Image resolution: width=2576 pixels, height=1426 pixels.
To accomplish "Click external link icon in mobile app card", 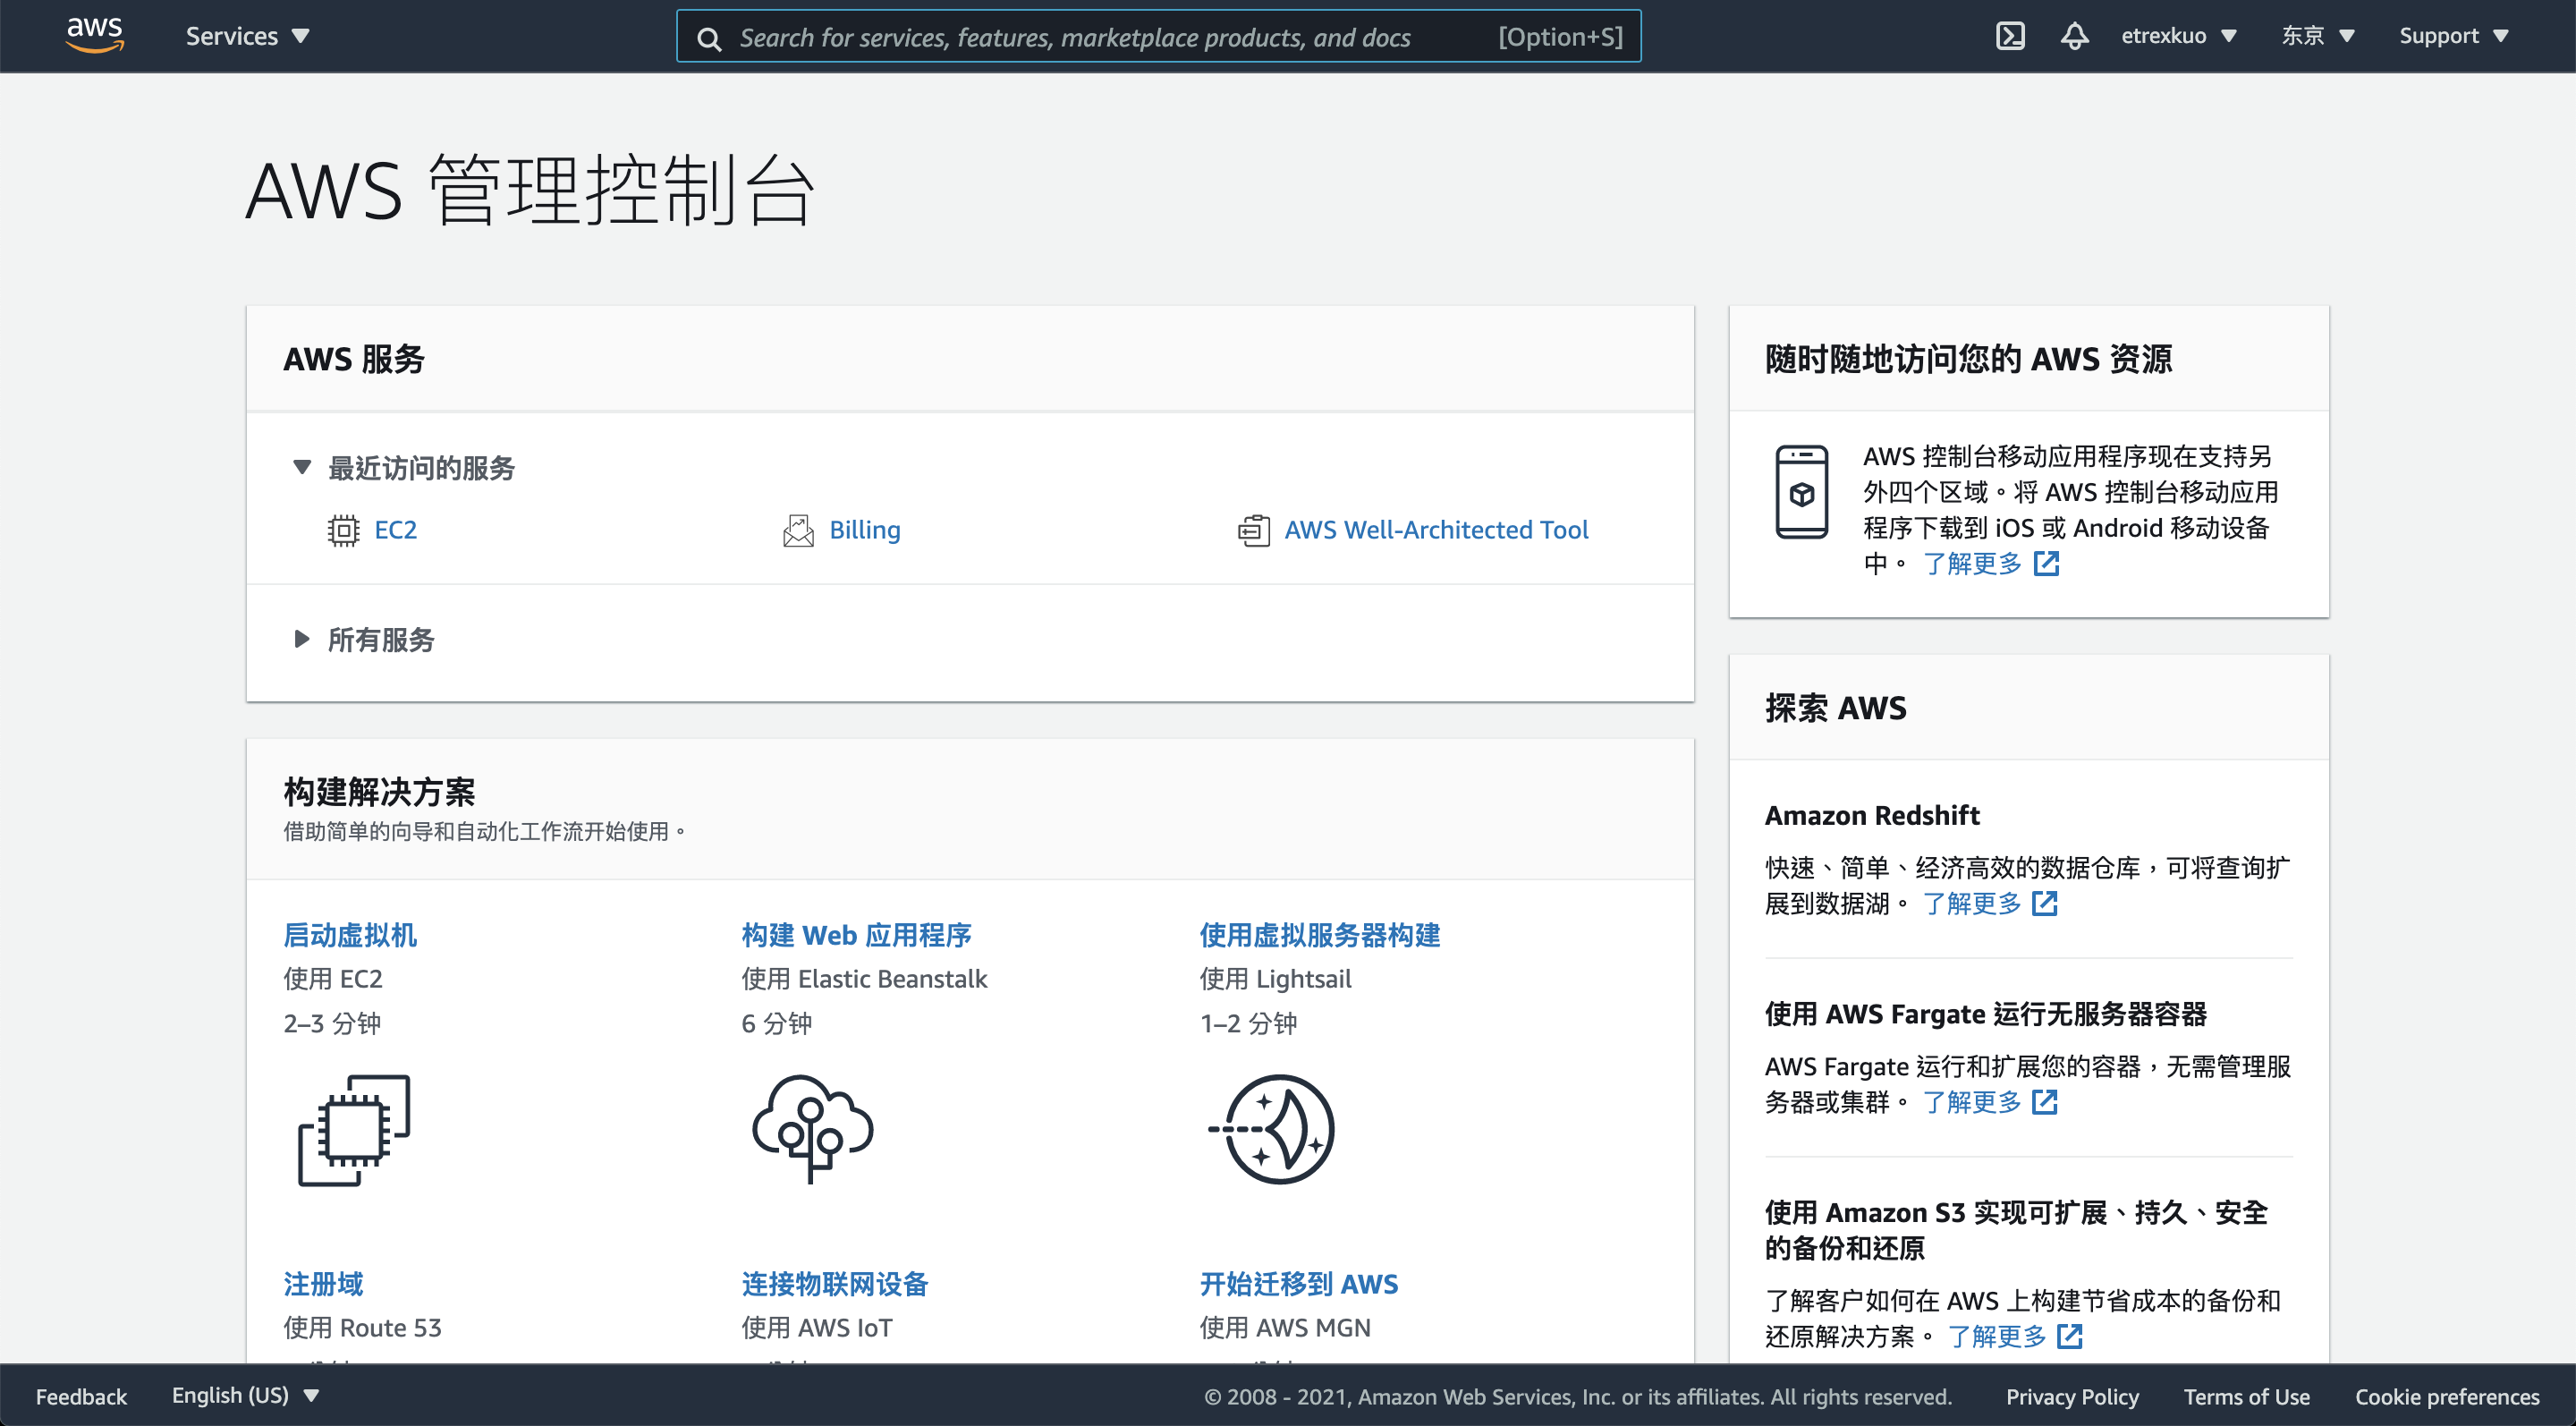I will point(2046,564).
